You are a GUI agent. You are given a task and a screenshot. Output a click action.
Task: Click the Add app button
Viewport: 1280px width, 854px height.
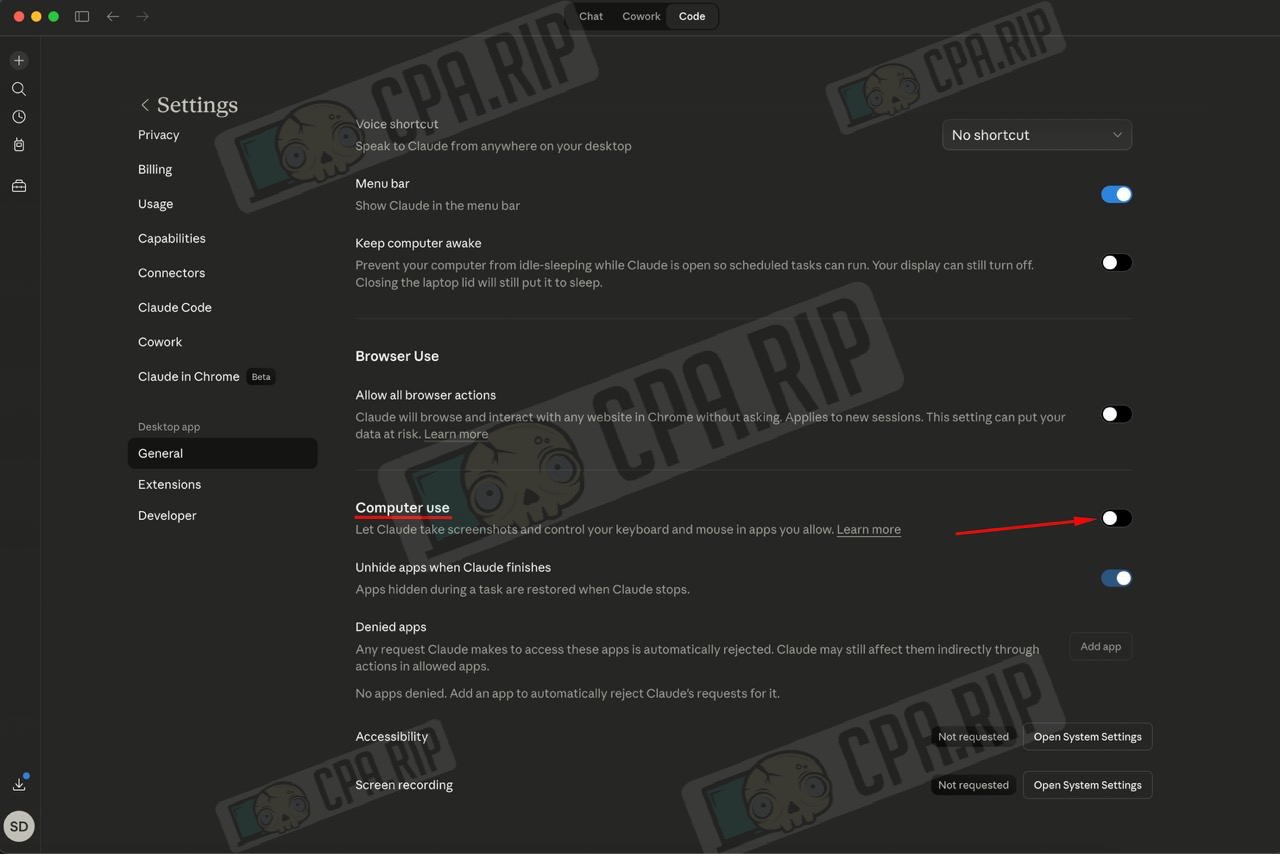(x=1100, y=647)
